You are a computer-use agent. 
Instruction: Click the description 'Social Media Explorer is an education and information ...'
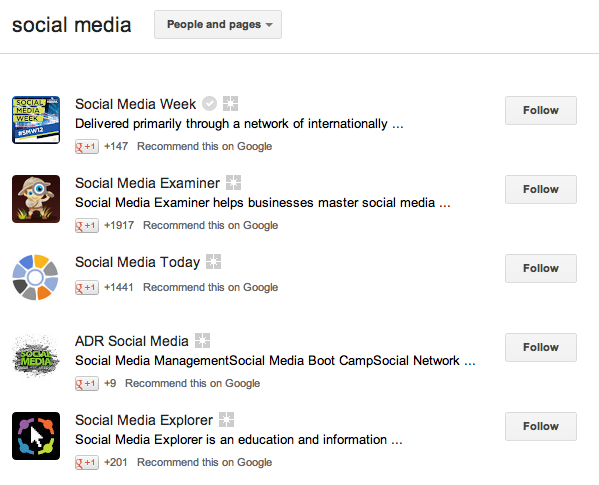click(239, 440)
